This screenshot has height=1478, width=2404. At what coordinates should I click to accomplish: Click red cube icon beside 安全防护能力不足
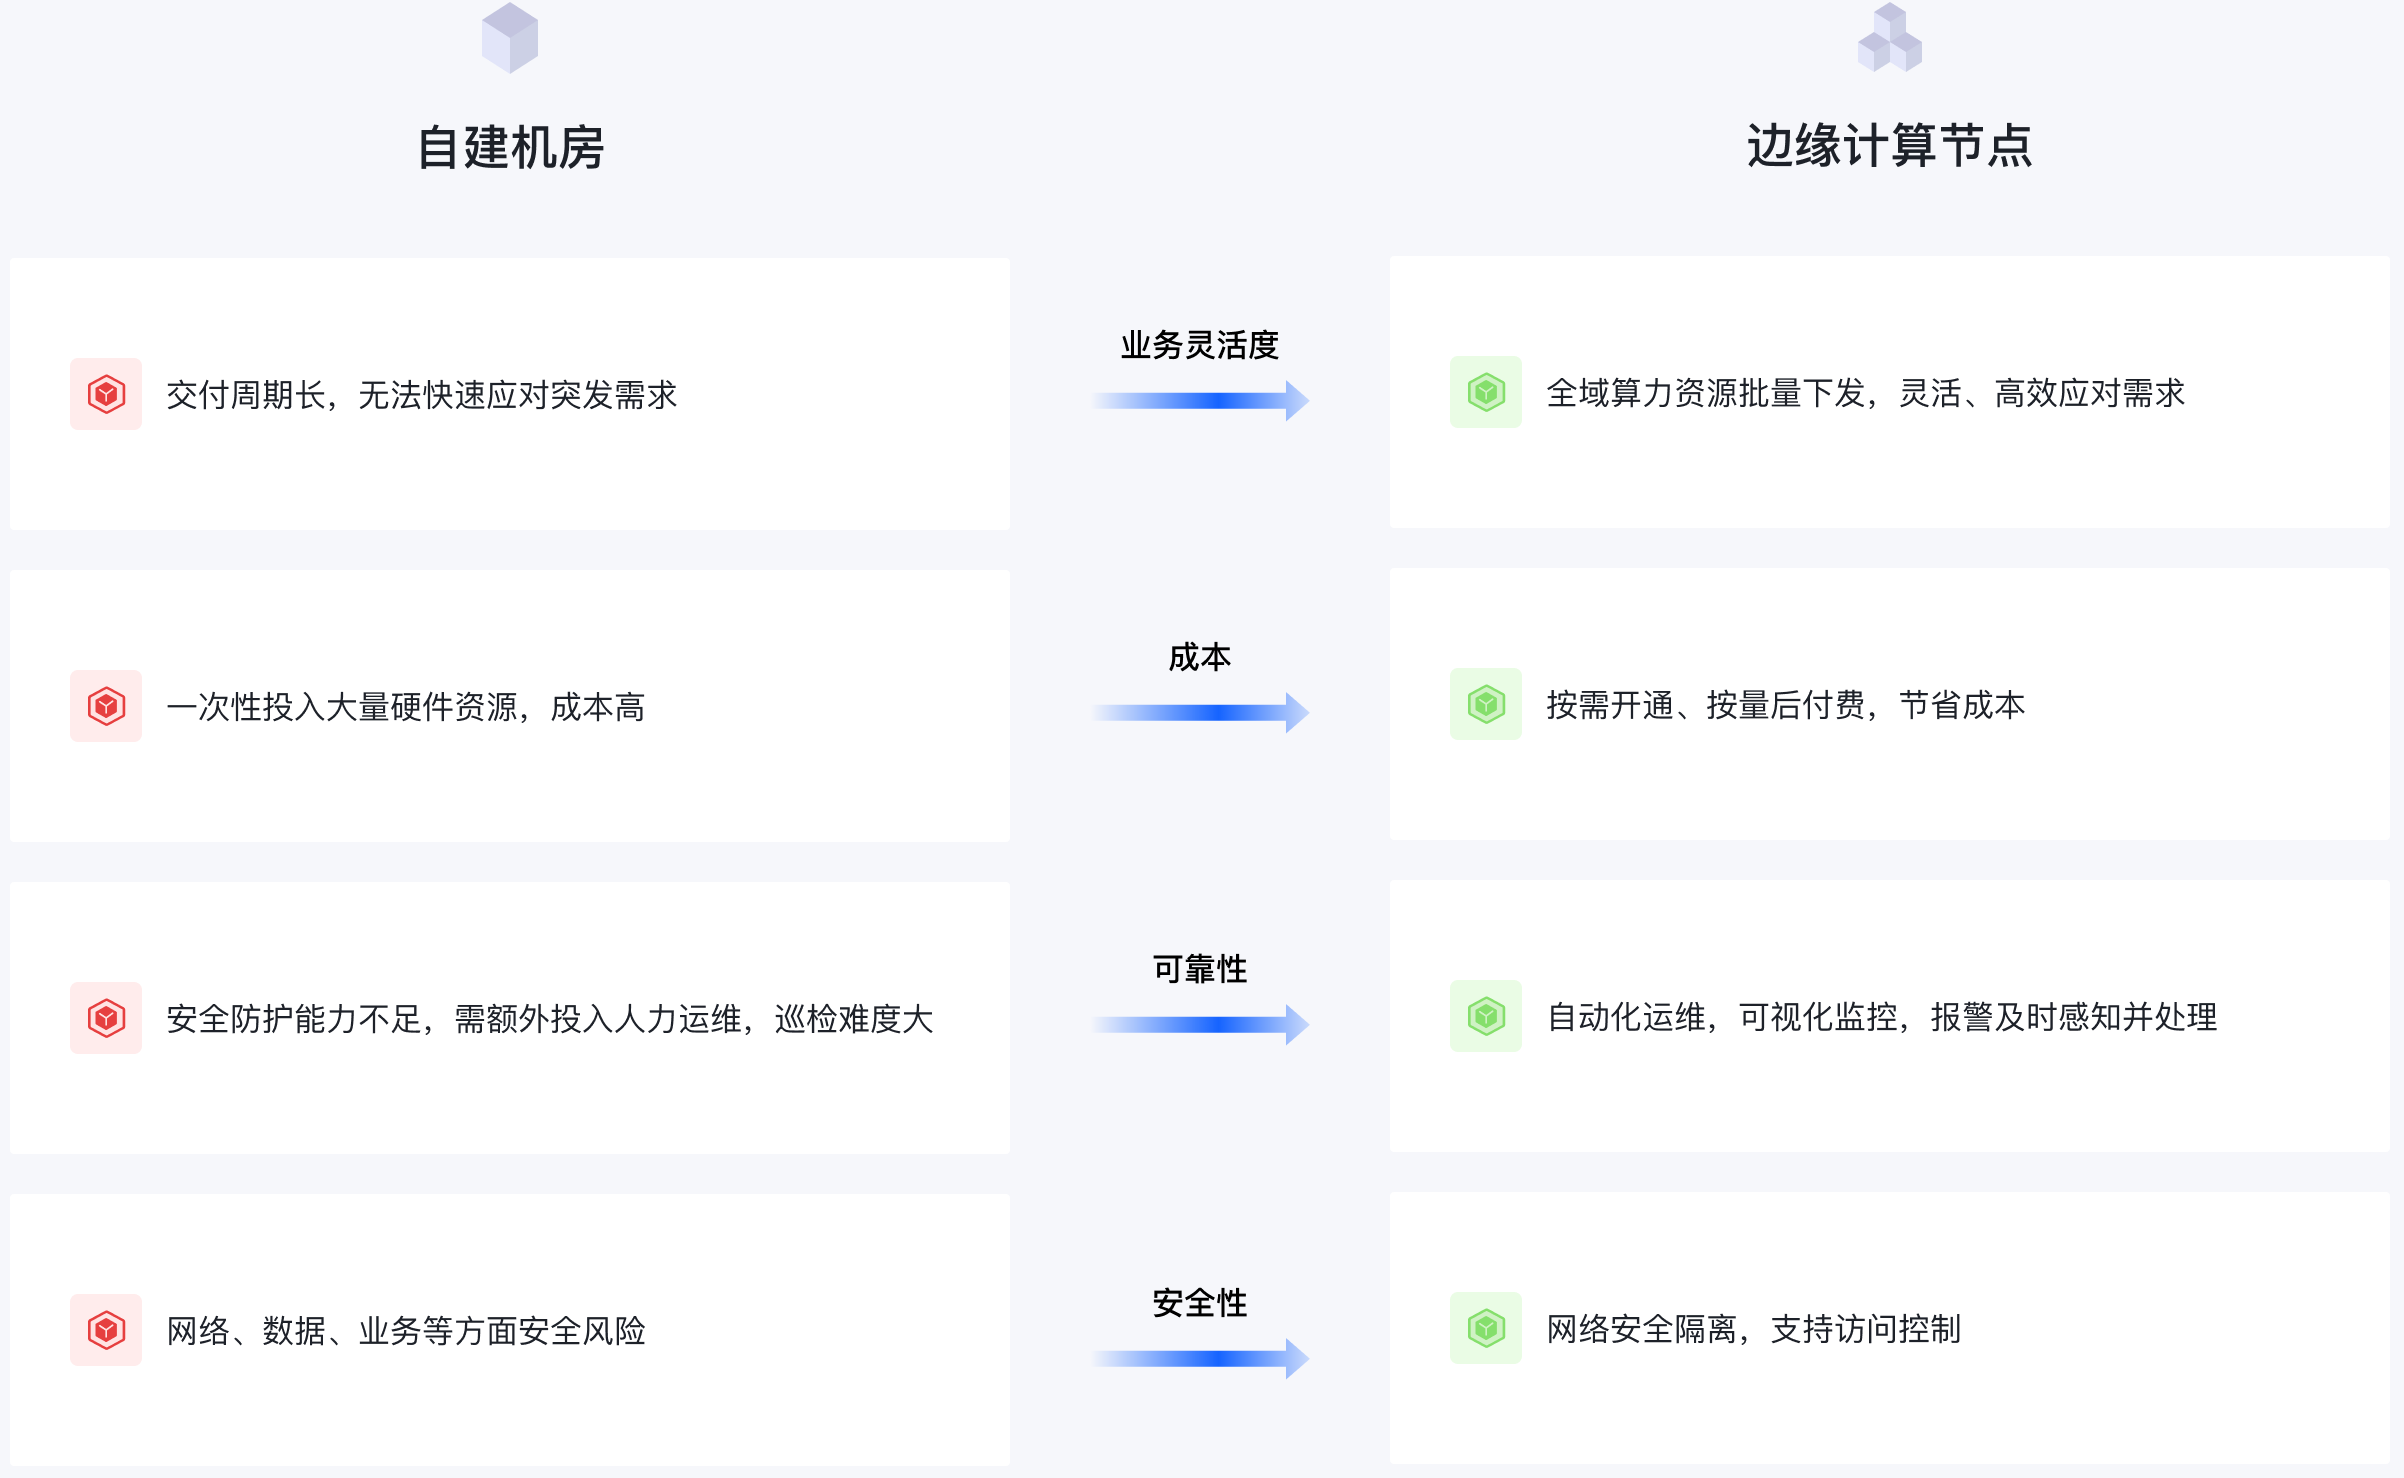pyautogui.click(x=106, y=1018)
